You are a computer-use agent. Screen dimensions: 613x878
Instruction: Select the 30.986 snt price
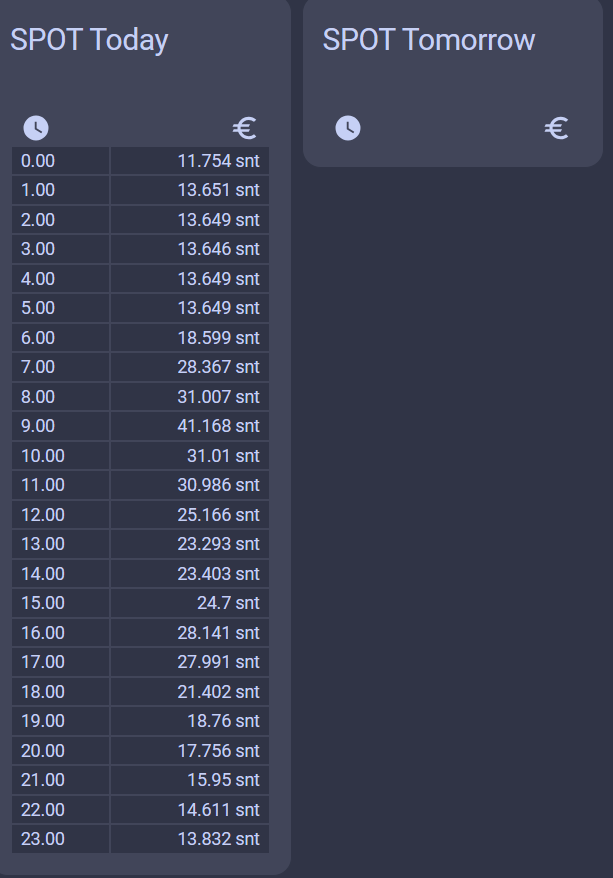218,485
